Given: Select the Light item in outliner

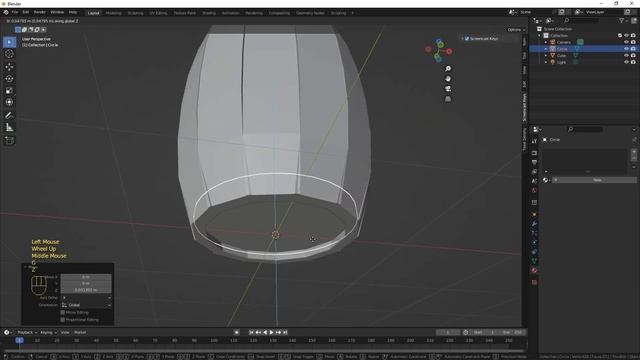Looking at the screenshot, I should 562,62.
